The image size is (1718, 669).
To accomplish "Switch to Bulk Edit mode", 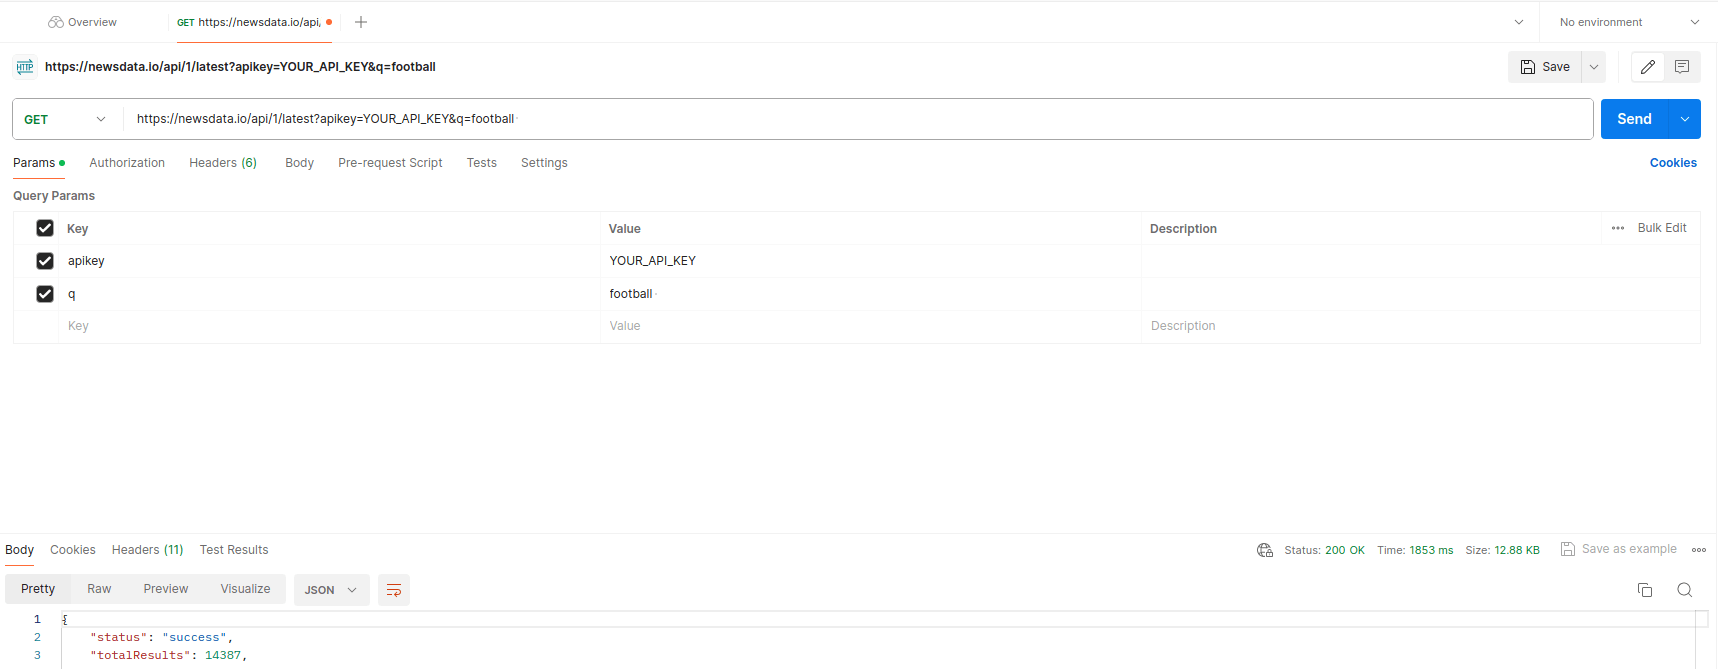I will (x=1662, y=228).
